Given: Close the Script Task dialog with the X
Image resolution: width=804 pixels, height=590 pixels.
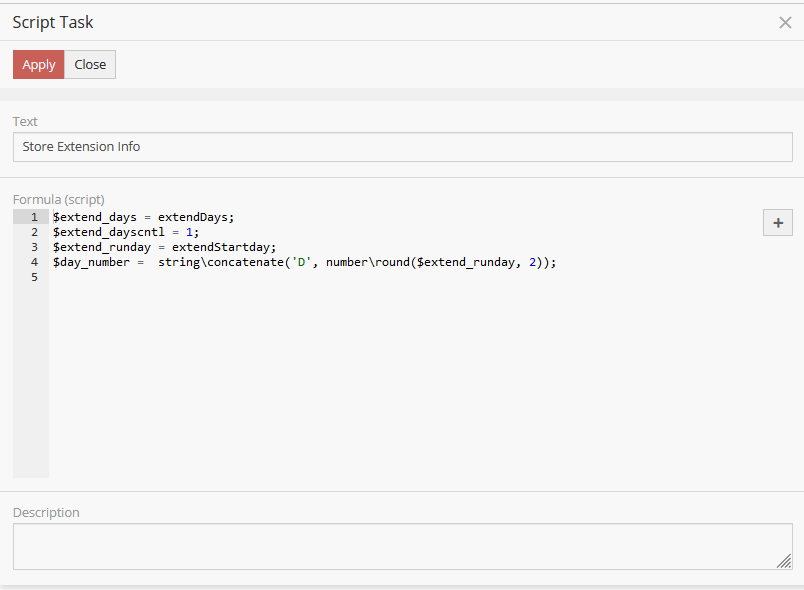Looking at the screenshot, I should point(785,22).
